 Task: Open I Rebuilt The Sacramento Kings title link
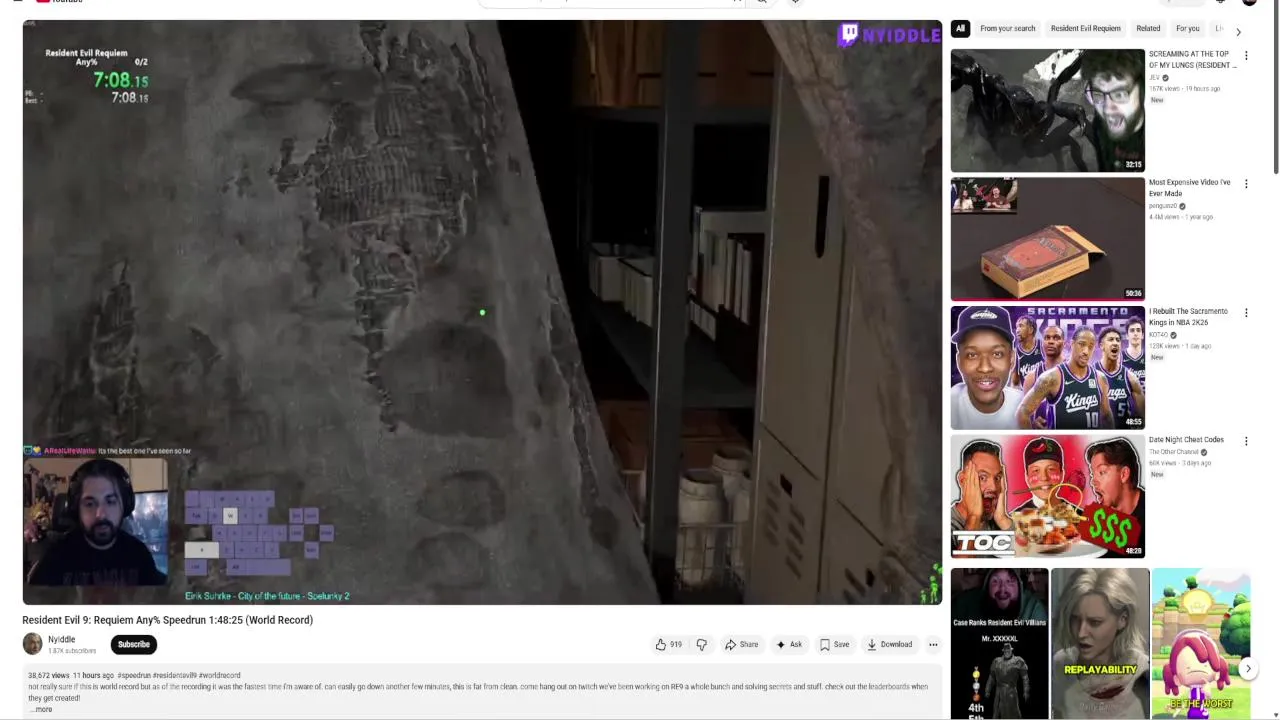[x=1188, y=317]
